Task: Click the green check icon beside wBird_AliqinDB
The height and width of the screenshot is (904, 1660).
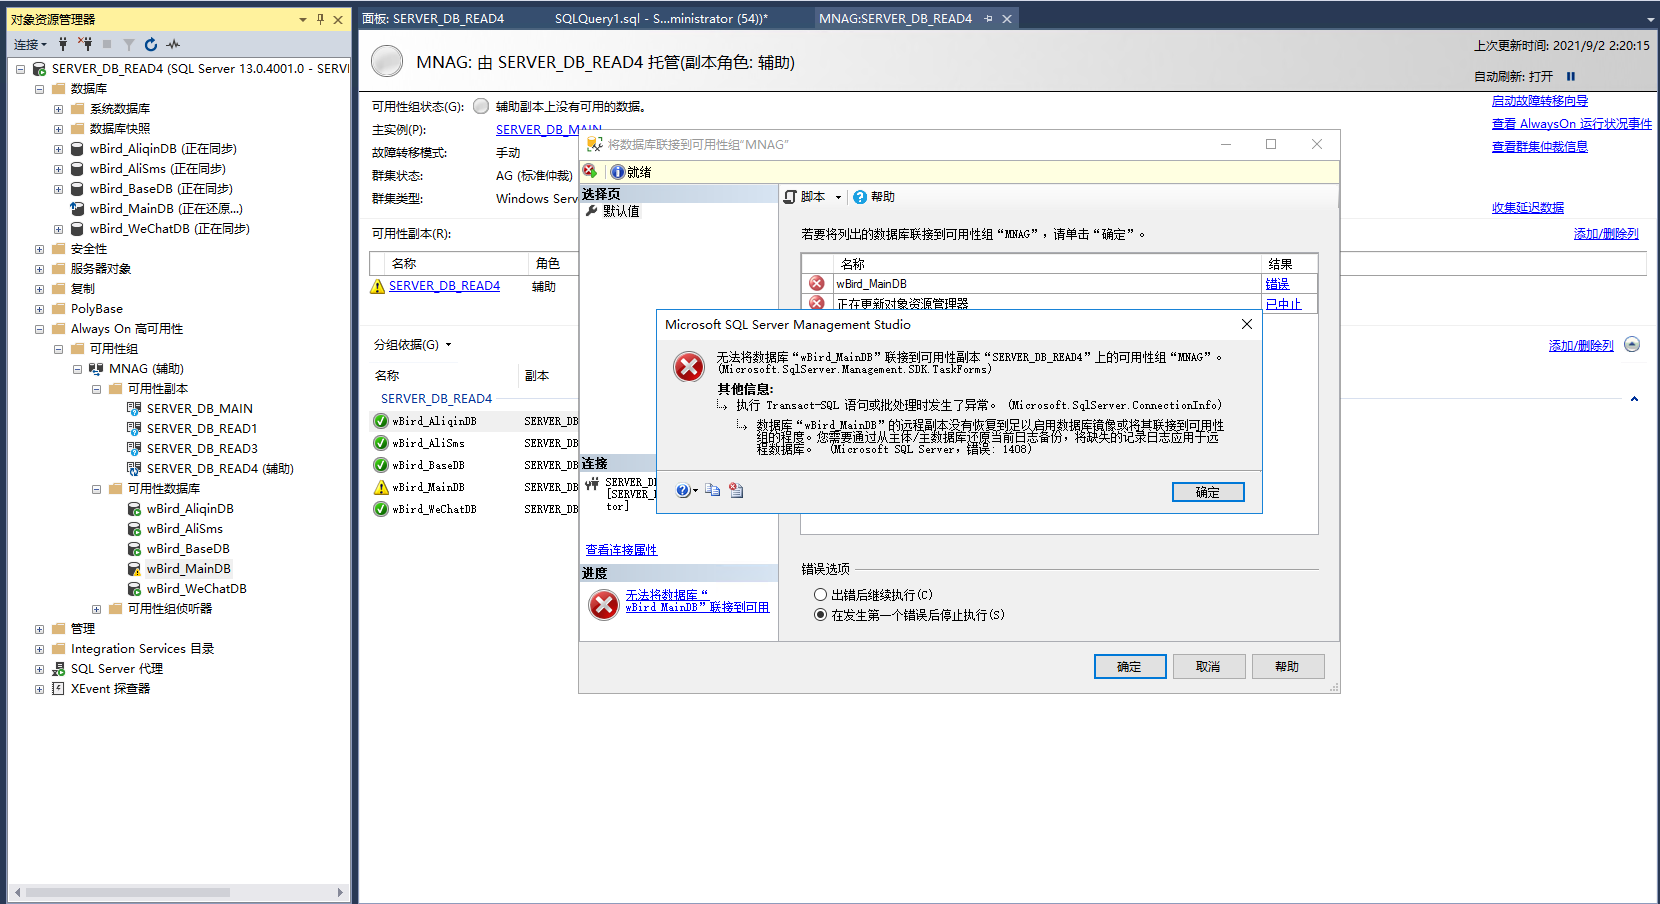Action: [x=381, y=421]
